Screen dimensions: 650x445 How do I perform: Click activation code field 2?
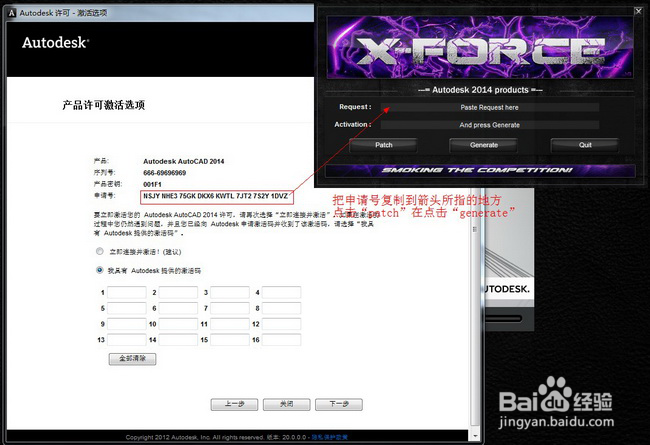click(178, 292)
